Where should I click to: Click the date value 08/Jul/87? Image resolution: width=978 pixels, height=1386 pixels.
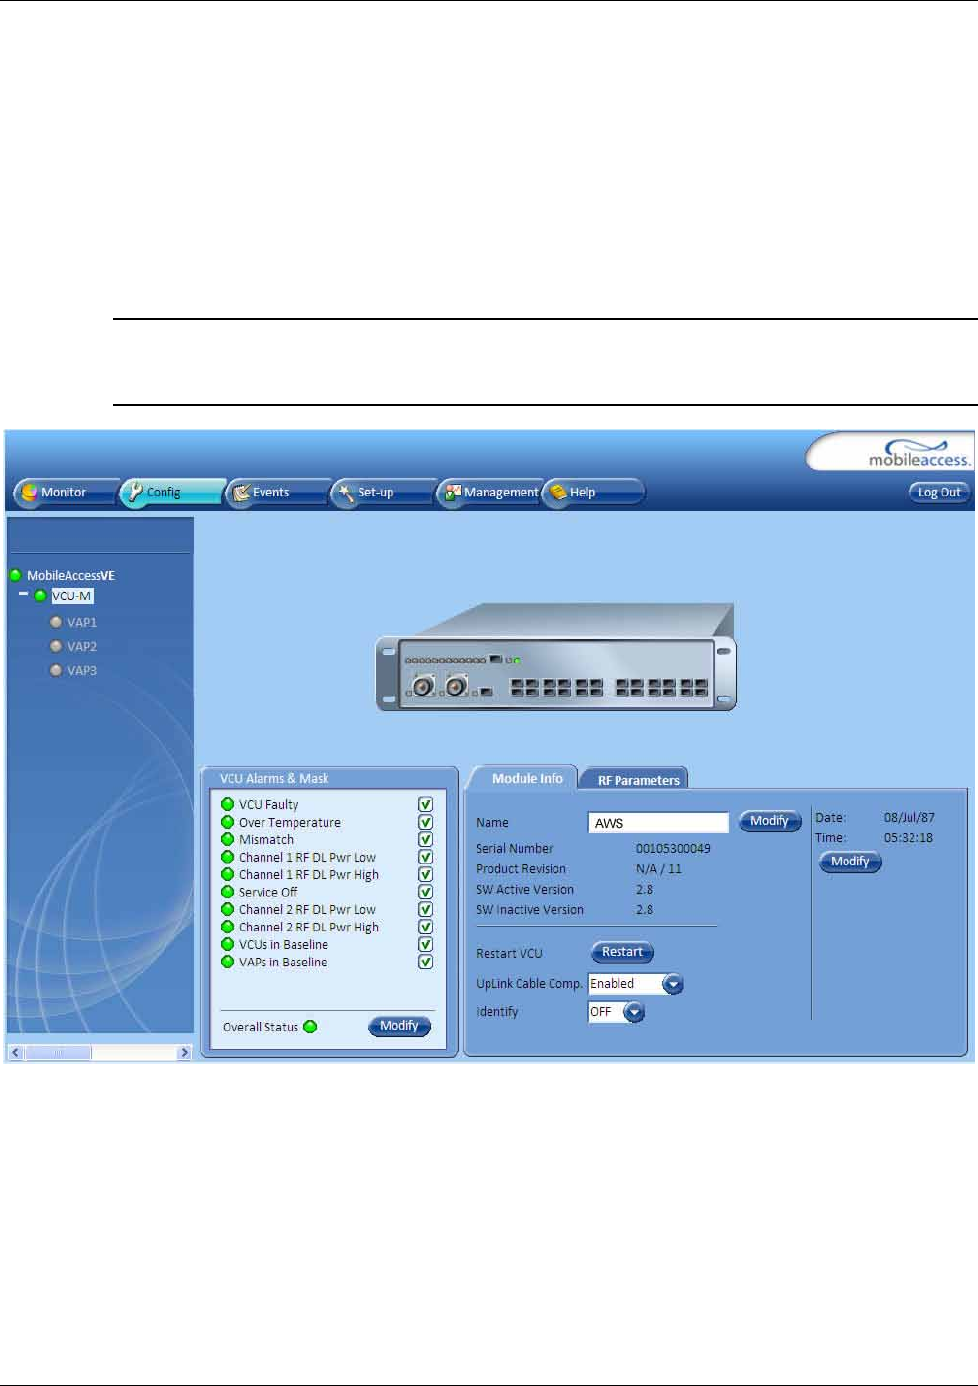pyautogui.click(x=909, y=817)
